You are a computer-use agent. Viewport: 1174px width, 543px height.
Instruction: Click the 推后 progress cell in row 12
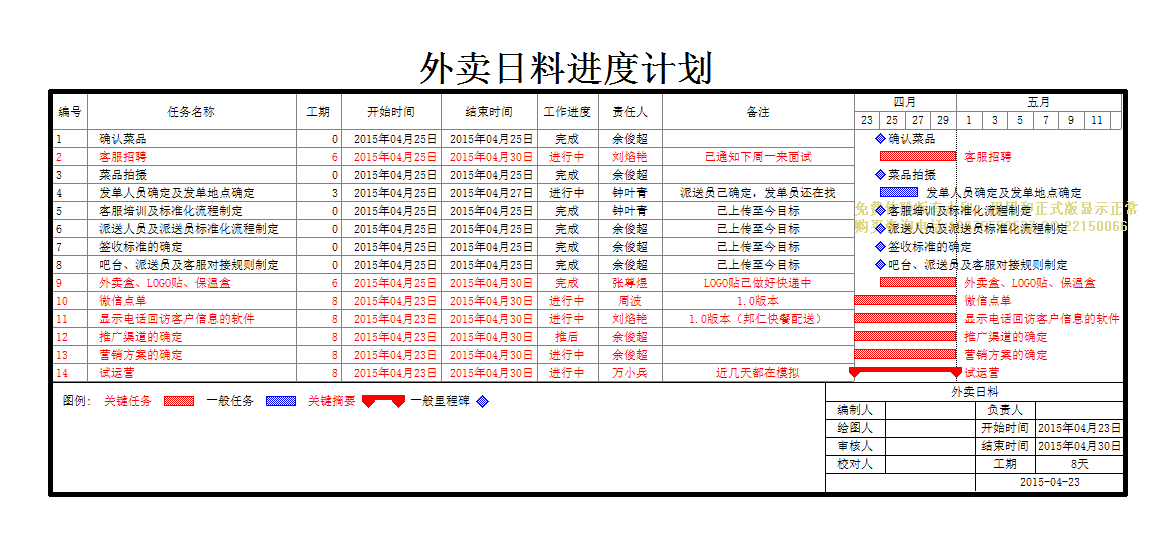[567, 336]
